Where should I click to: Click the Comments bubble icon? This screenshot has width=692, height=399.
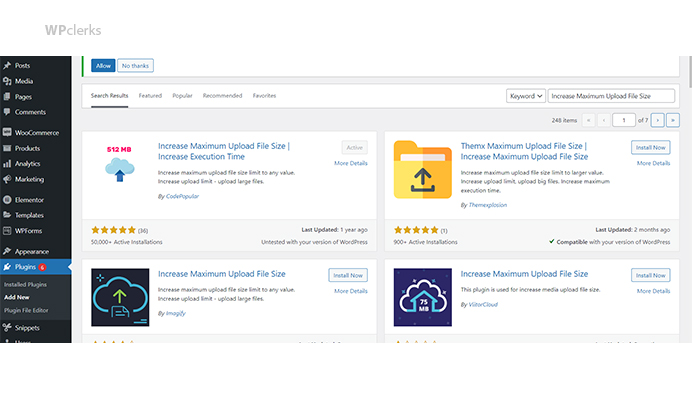(7, 112)
